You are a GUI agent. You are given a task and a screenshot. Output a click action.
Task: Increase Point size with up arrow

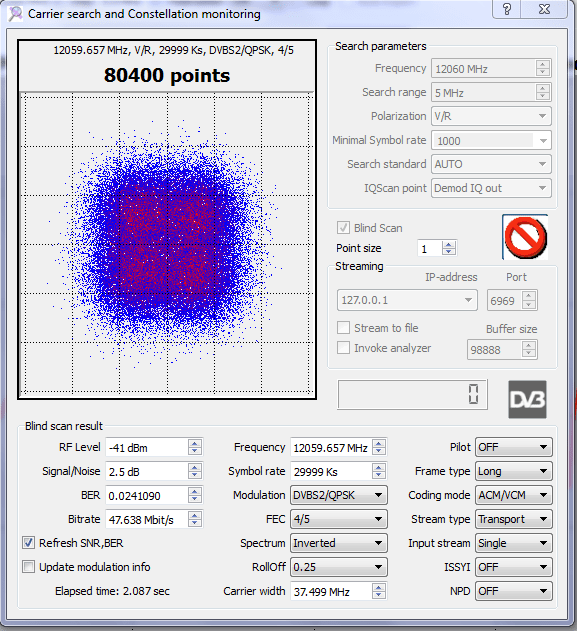(x=449, y=244)
